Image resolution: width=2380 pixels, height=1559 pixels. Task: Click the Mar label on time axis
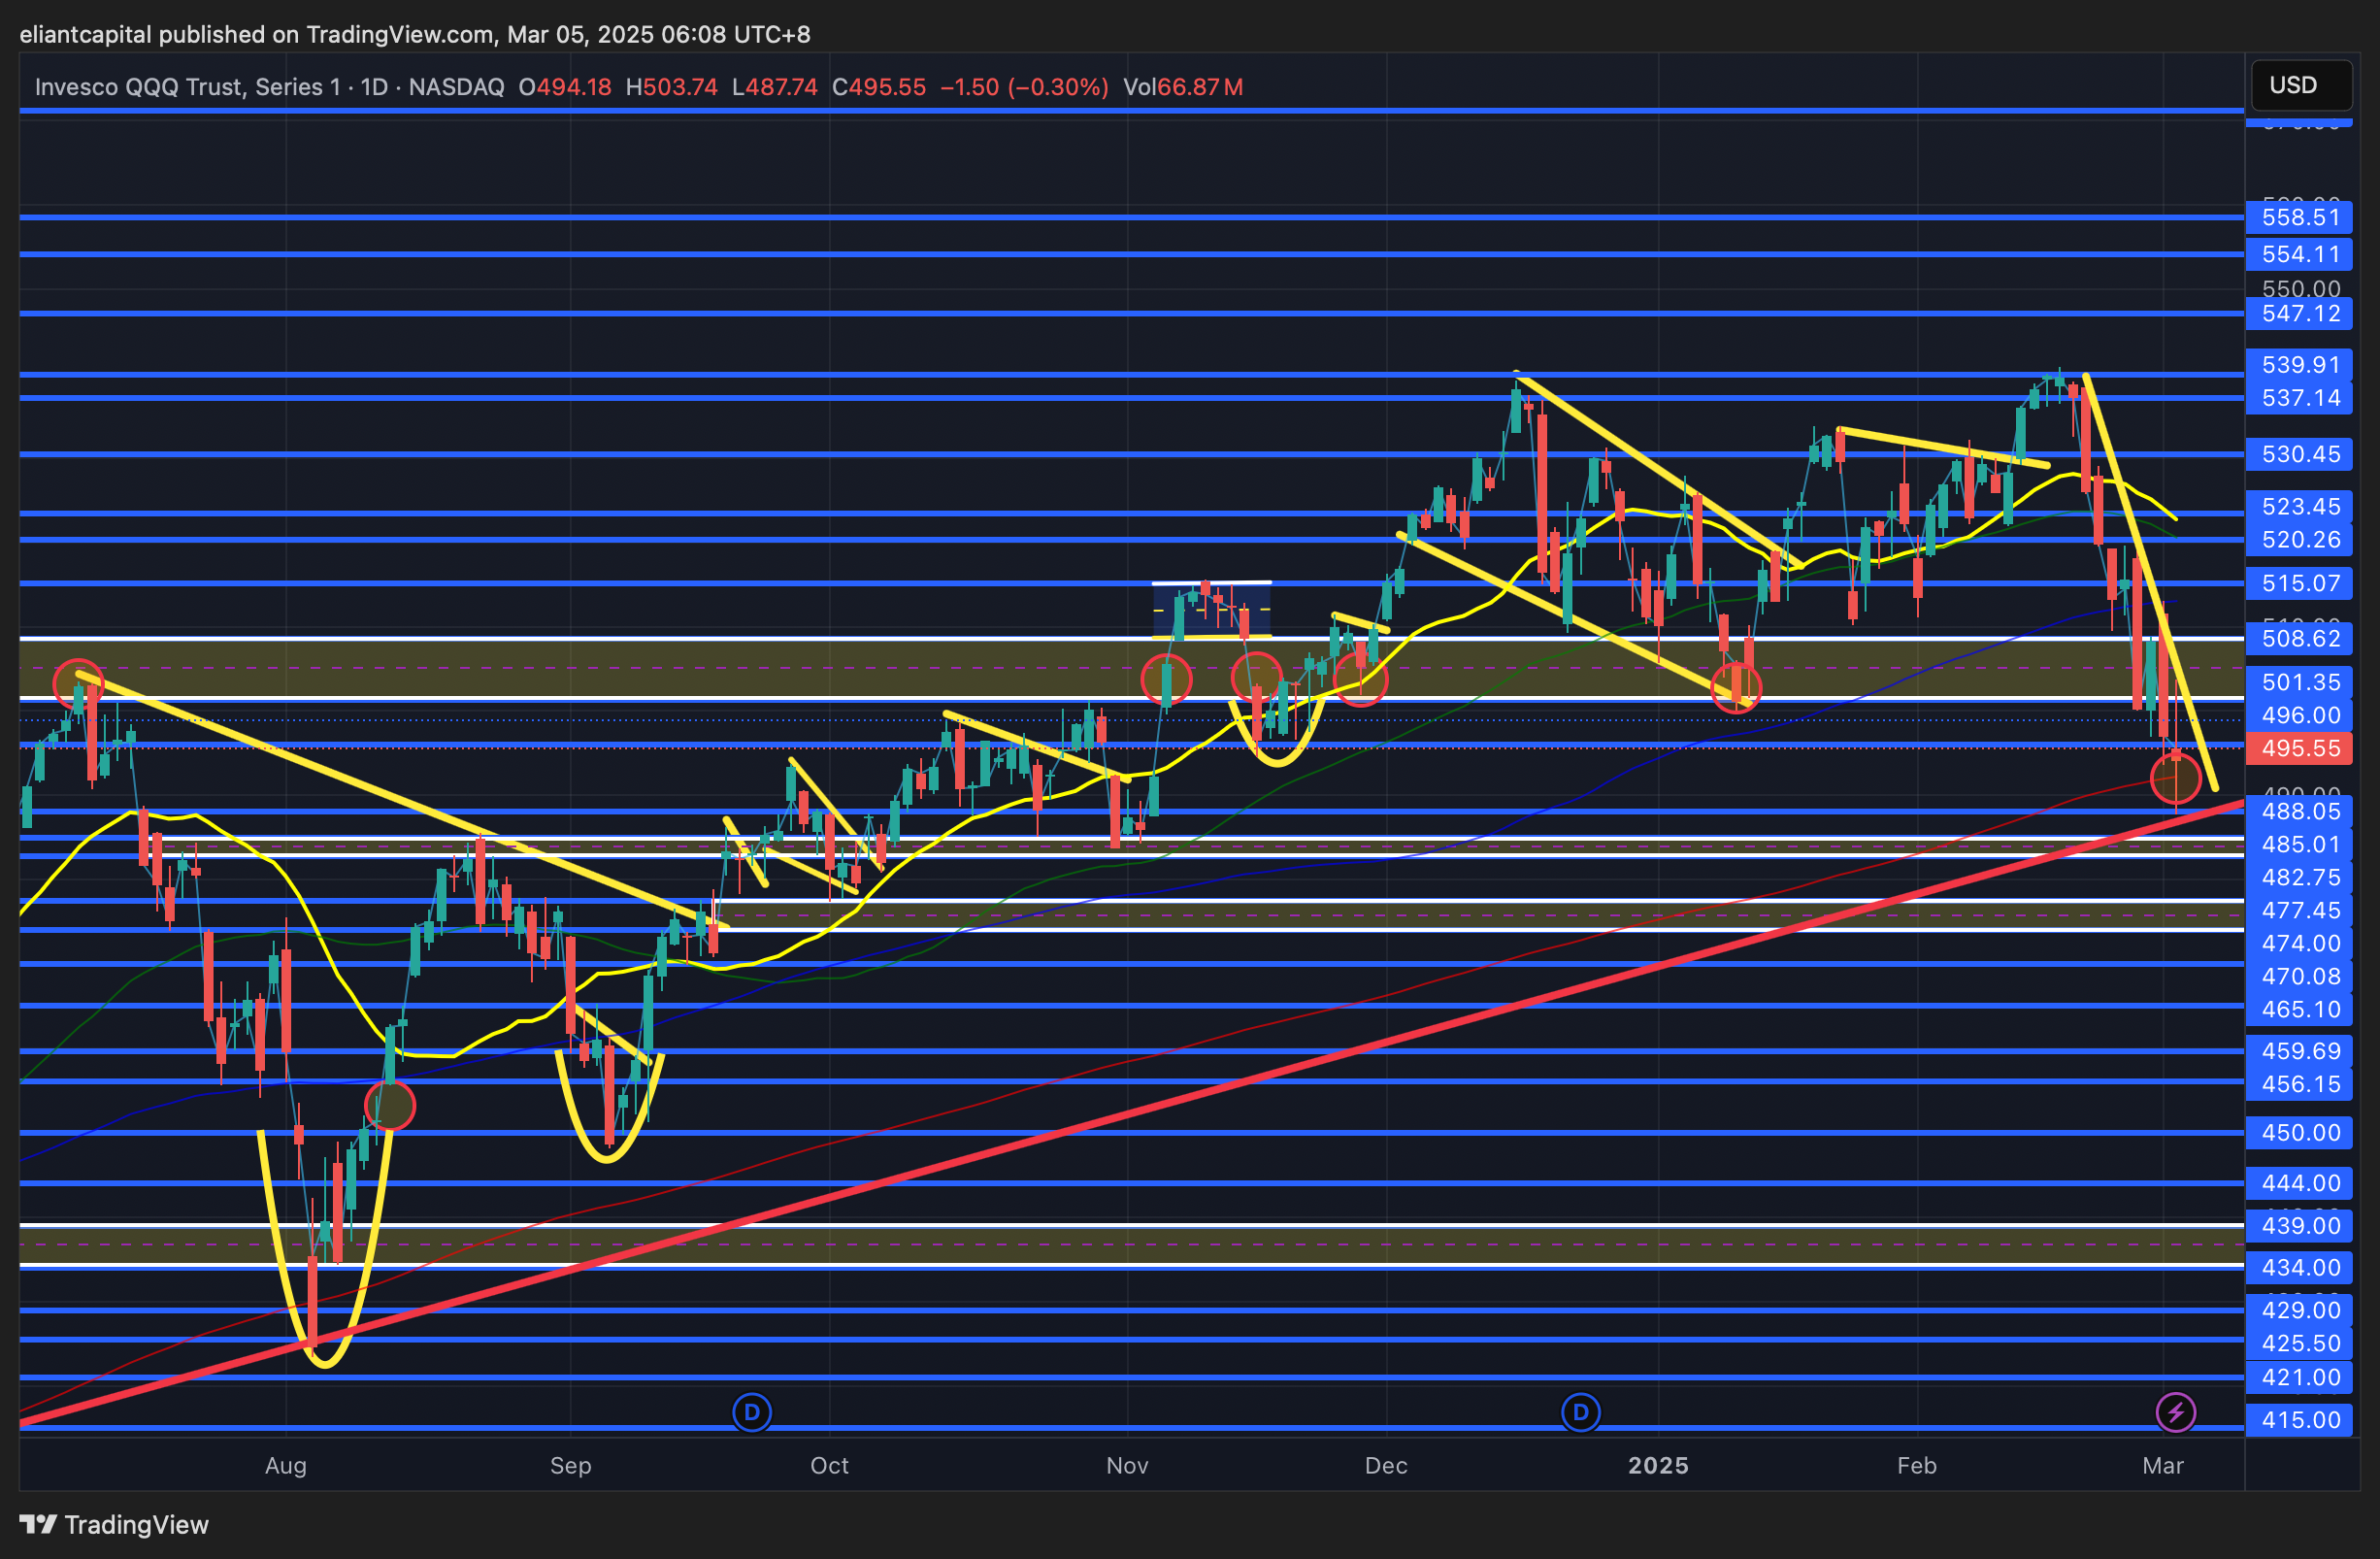2163,1465
